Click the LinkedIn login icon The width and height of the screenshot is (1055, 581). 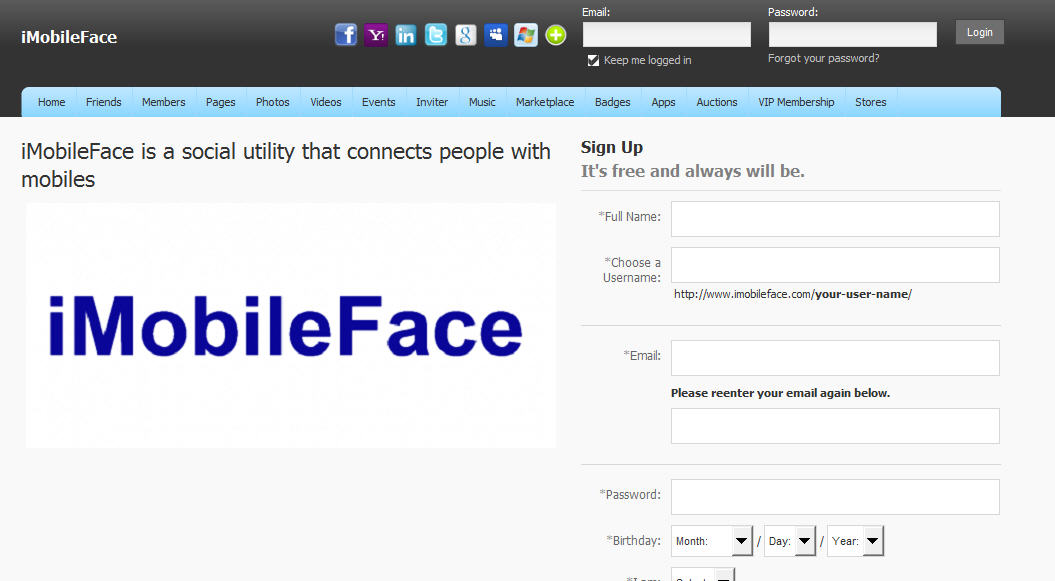click(x=406, y=34)
